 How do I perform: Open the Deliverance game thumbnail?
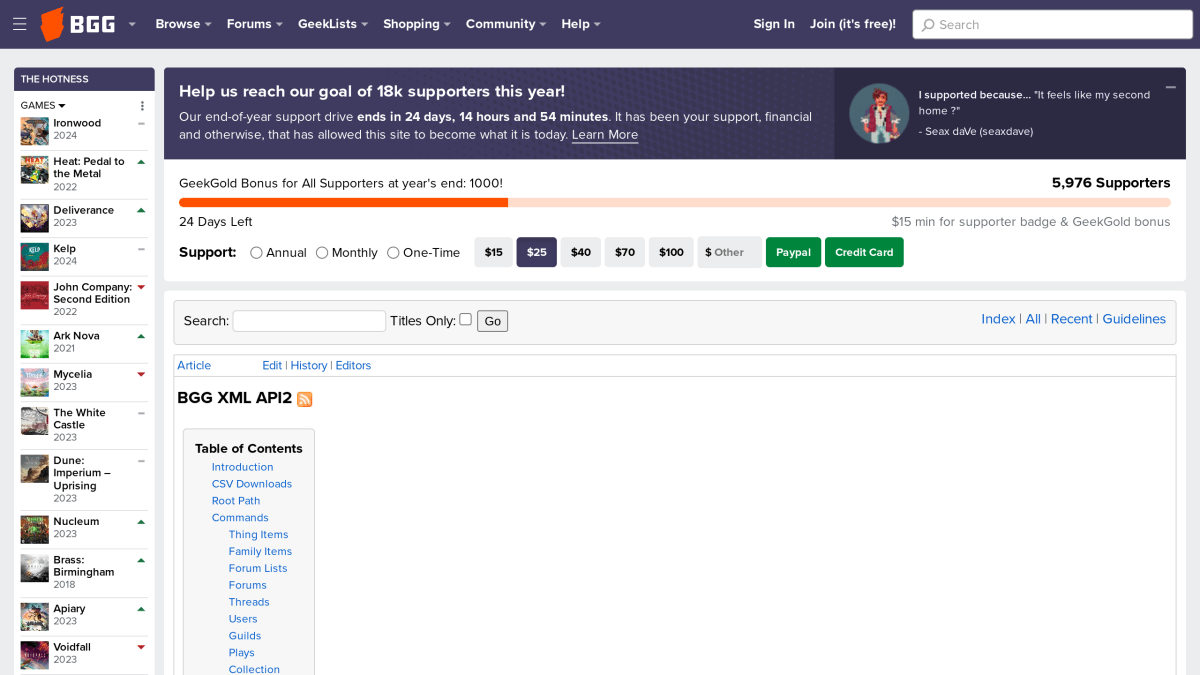coord(35,218)
